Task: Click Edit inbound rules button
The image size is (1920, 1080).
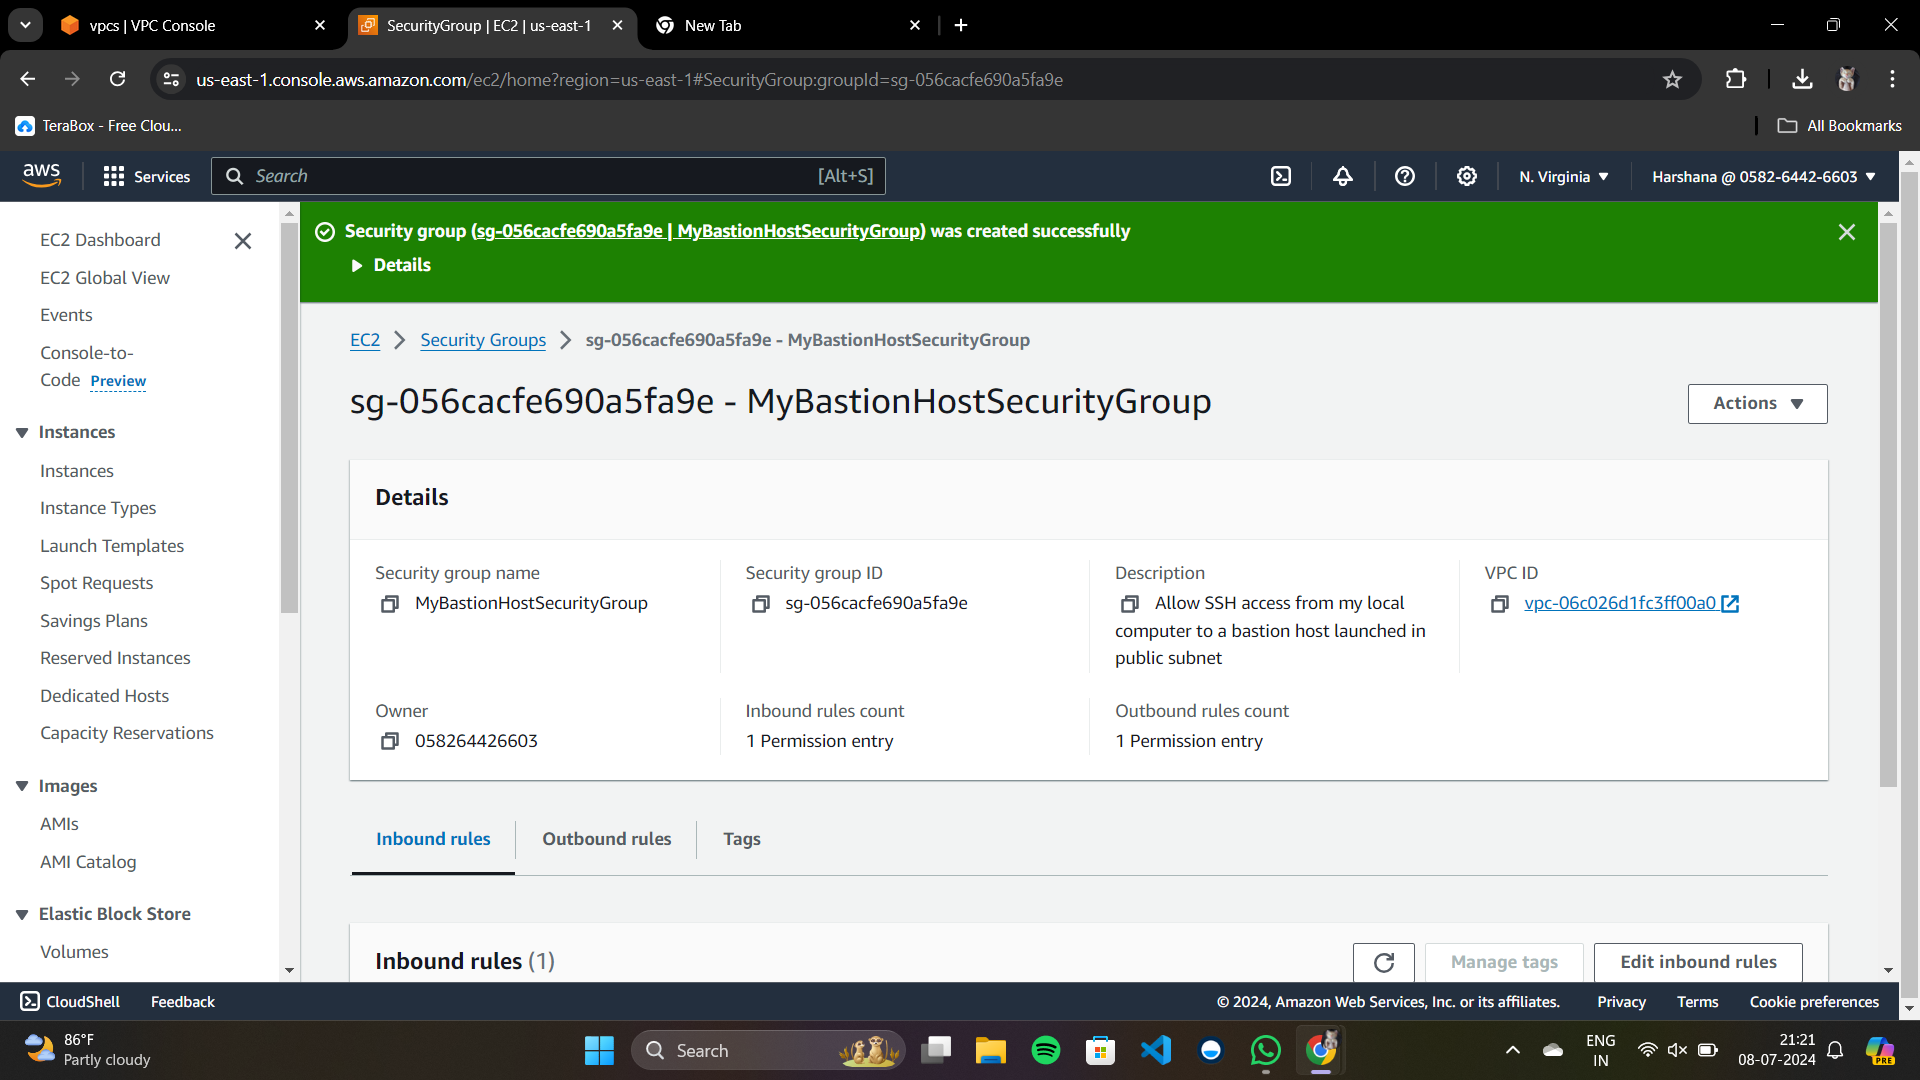Action: (1698, 962)
